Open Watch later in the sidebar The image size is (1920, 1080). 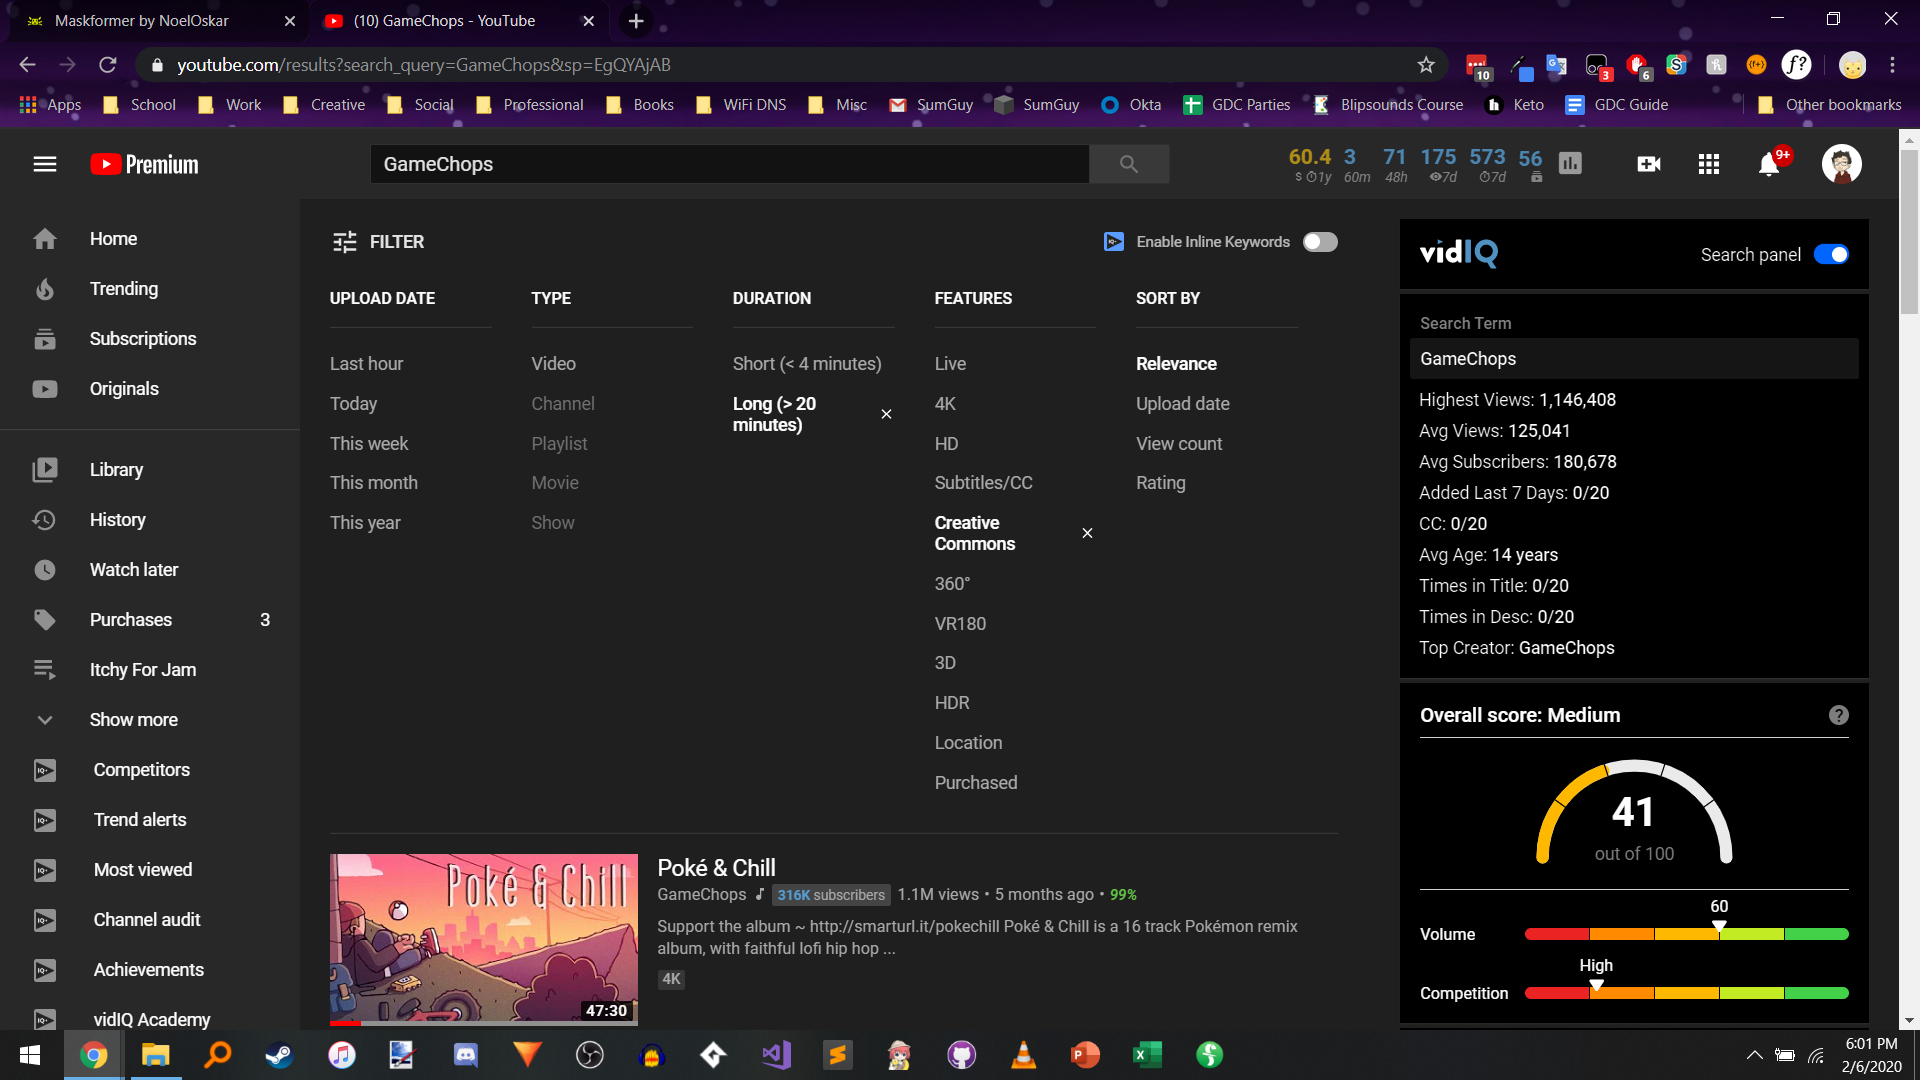tap(150, 570)
